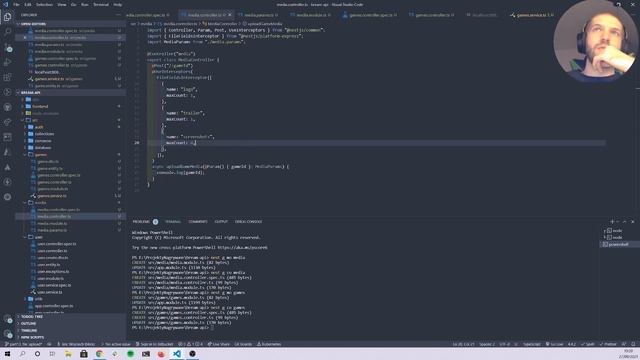Open lightning bolt extension icon in activity bar
The height and width of the screenshot is (360, 640).
(7, 182)
